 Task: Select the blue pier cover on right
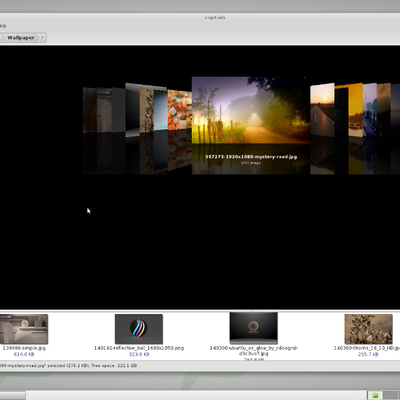tap(370, 110)
